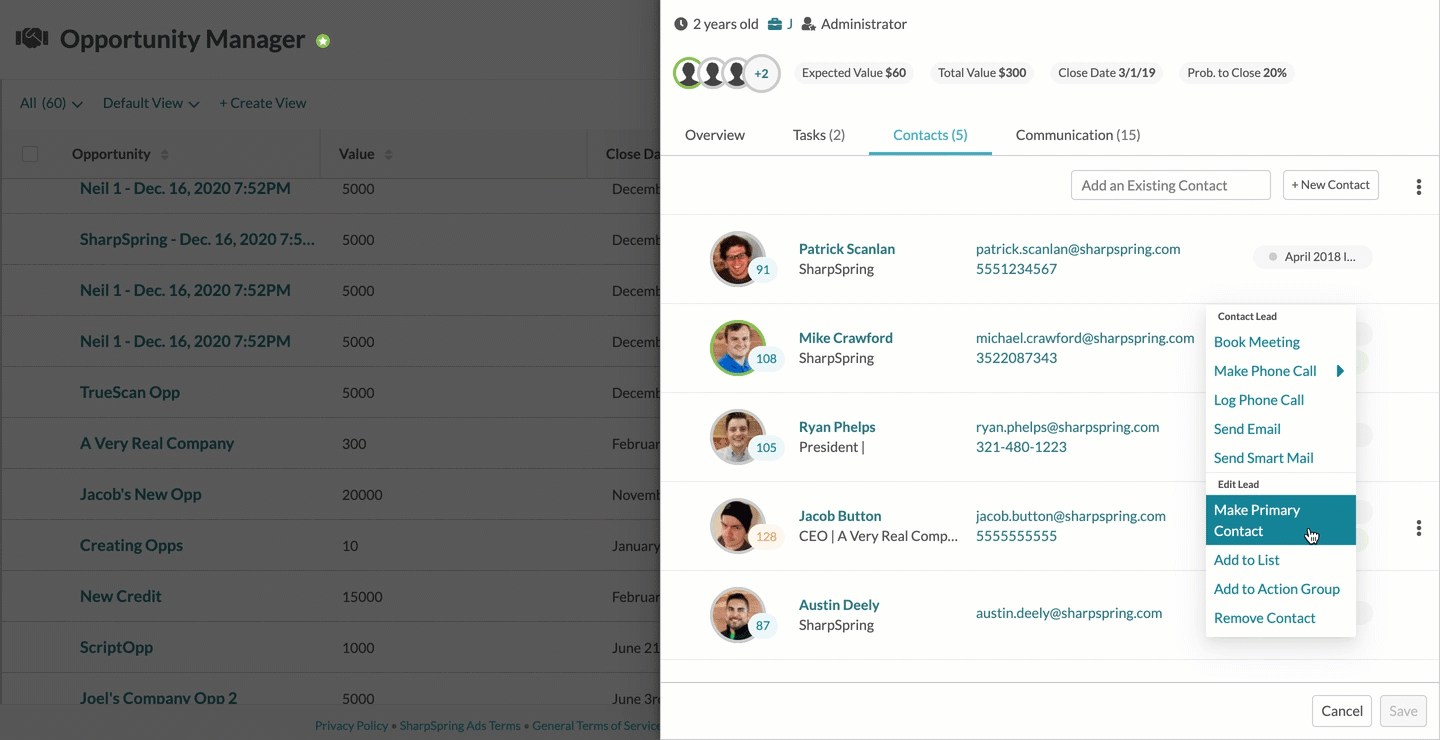Click Patrick Scanlan's lead score 91 badge
The image size is (1440, 740).
(763, 270)
